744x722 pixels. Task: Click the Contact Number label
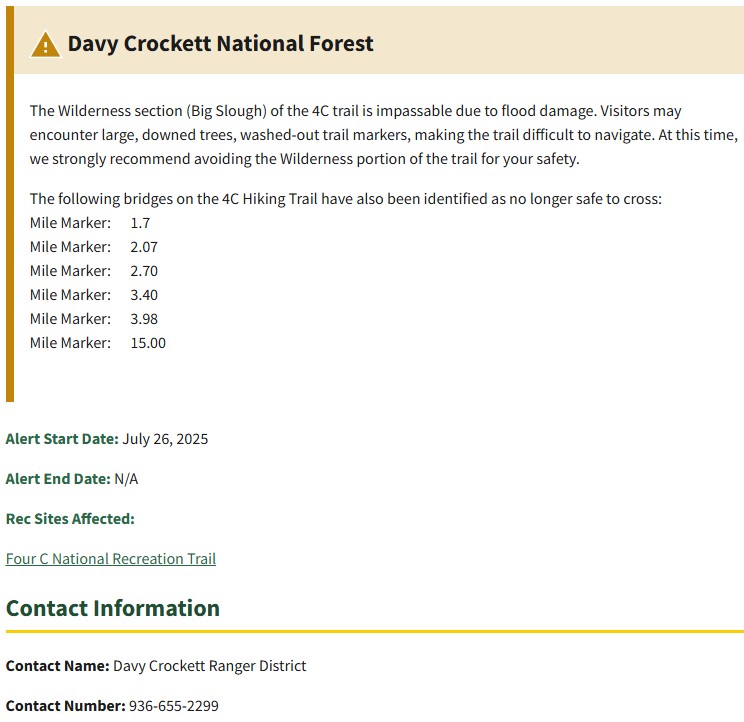65,706
